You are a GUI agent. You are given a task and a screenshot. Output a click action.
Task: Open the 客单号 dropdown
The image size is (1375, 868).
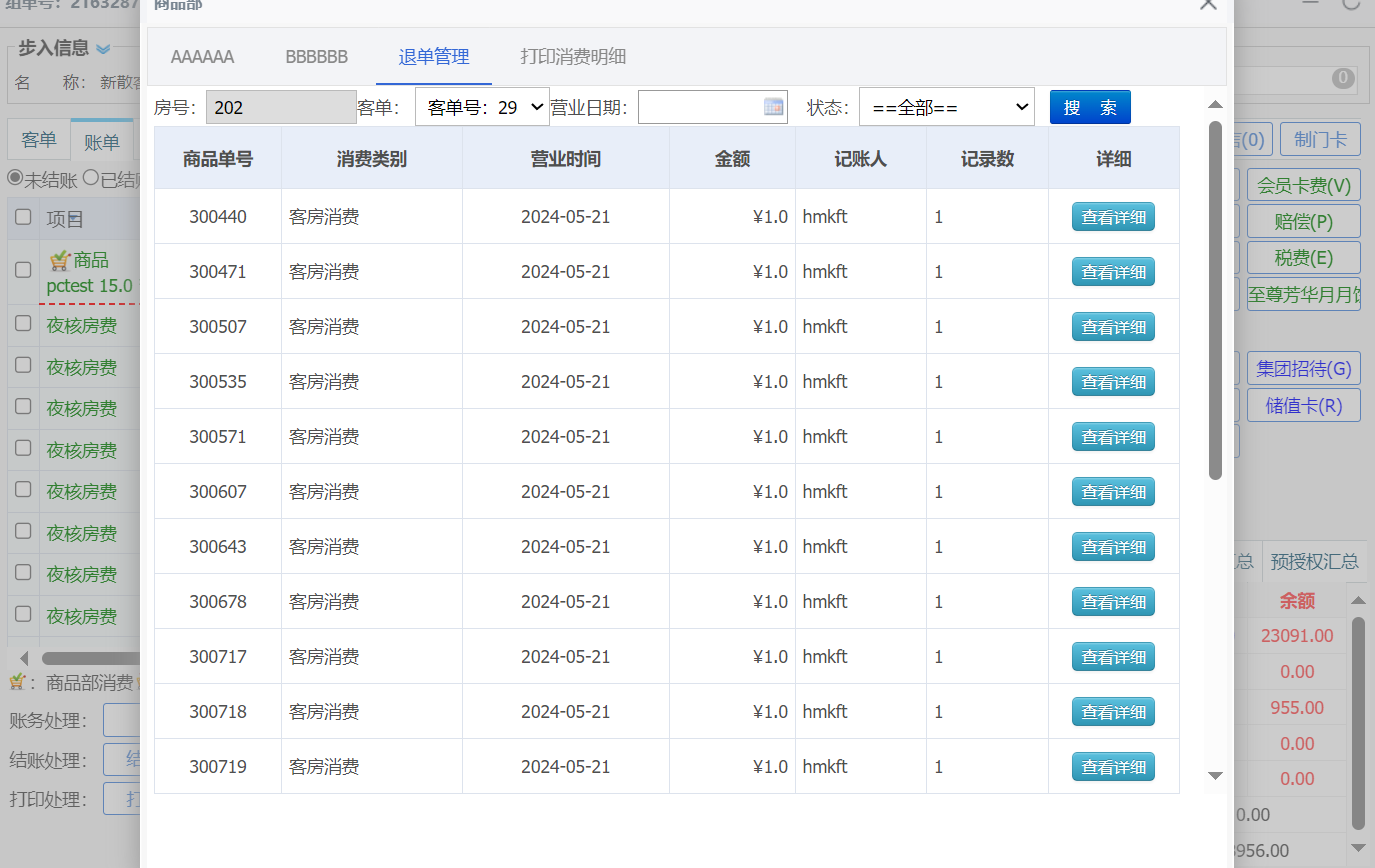point(482,107)
